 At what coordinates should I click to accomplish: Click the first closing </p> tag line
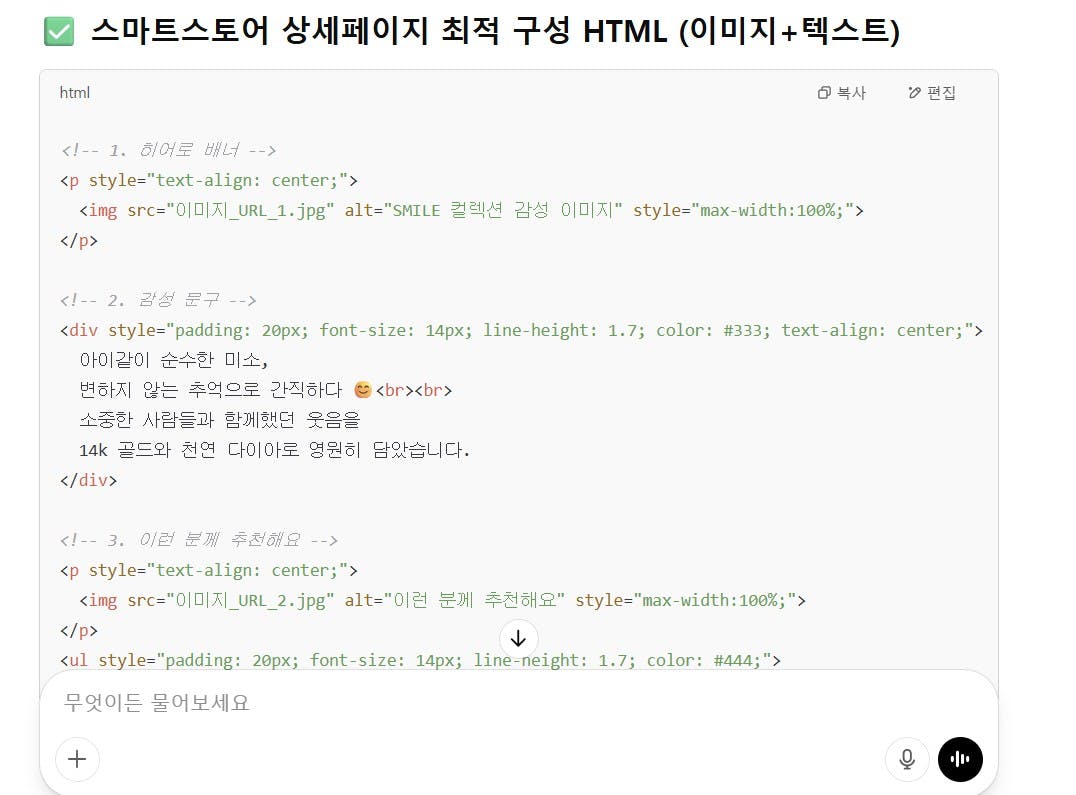(78, 241)
